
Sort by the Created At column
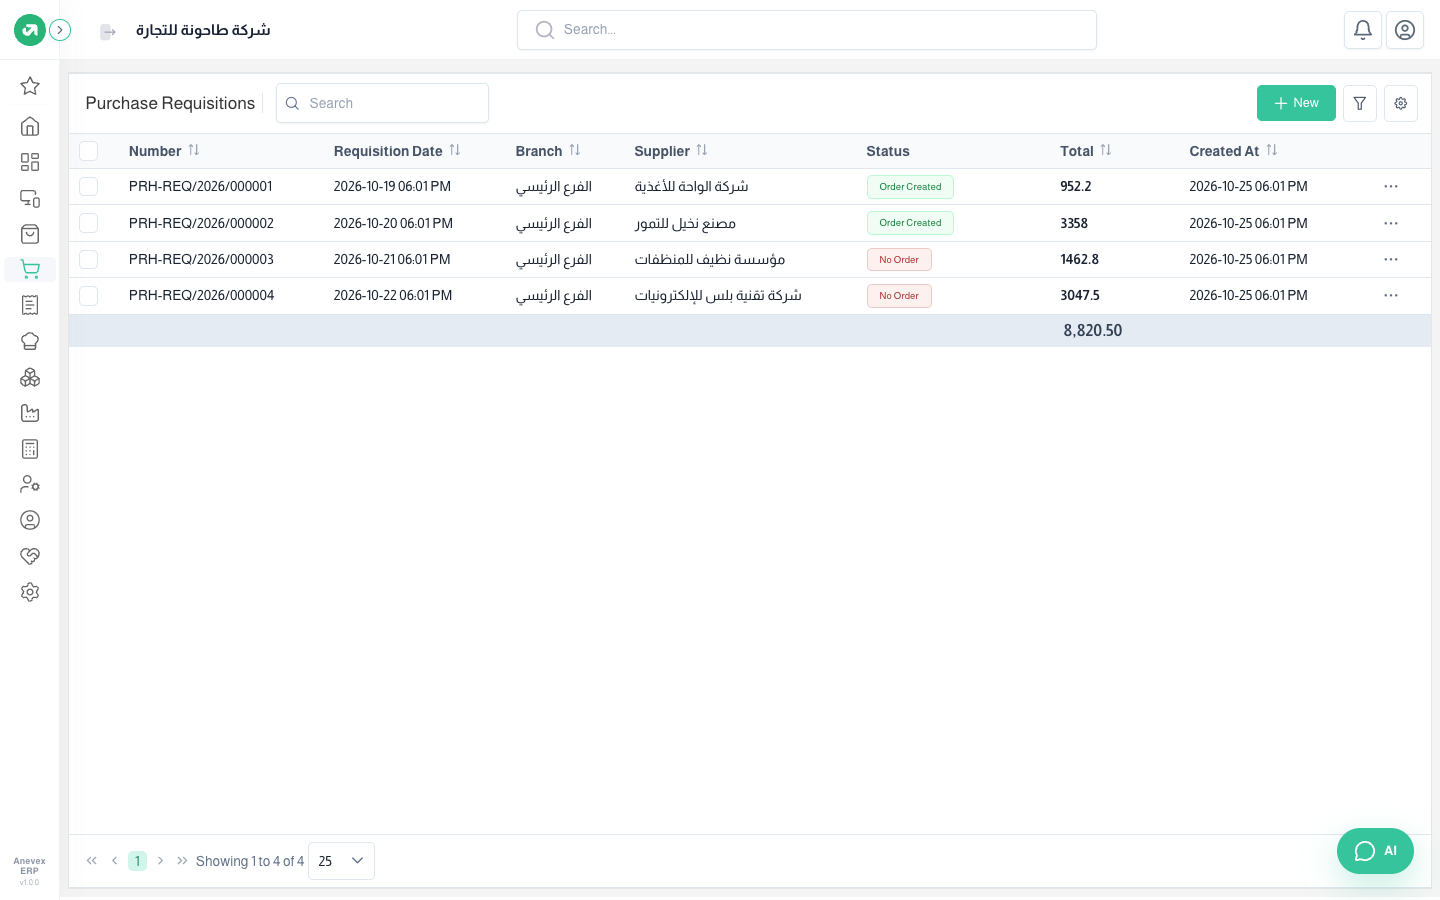tap(1272, 150)
